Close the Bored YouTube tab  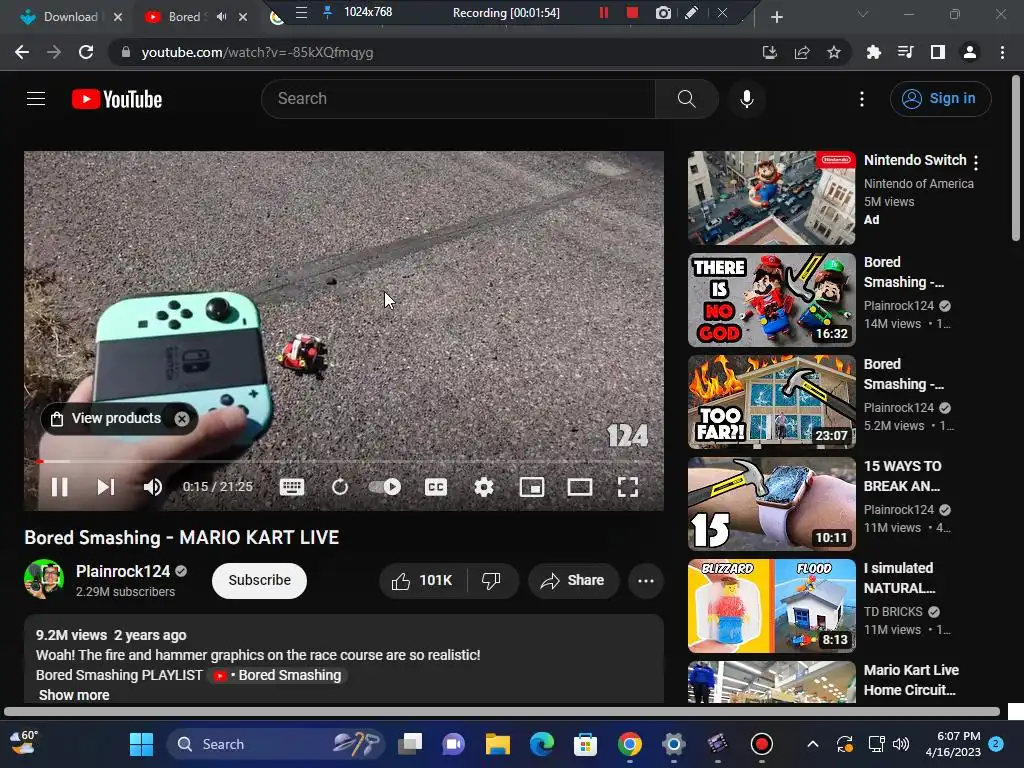[x=243, y=17]
